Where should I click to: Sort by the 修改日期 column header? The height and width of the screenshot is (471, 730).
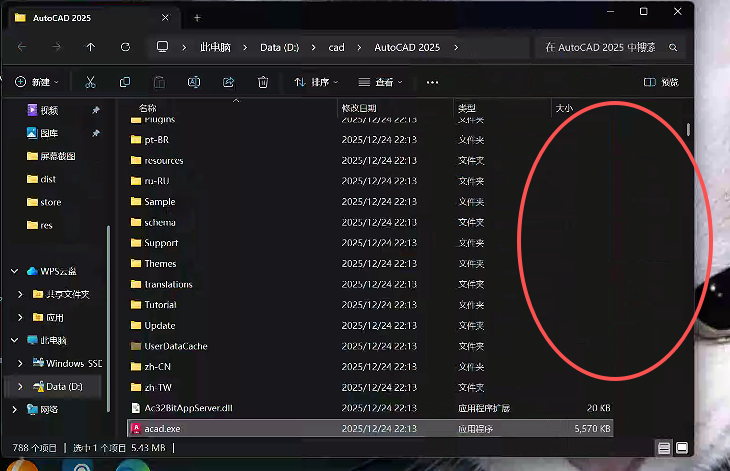coord(359,107)
